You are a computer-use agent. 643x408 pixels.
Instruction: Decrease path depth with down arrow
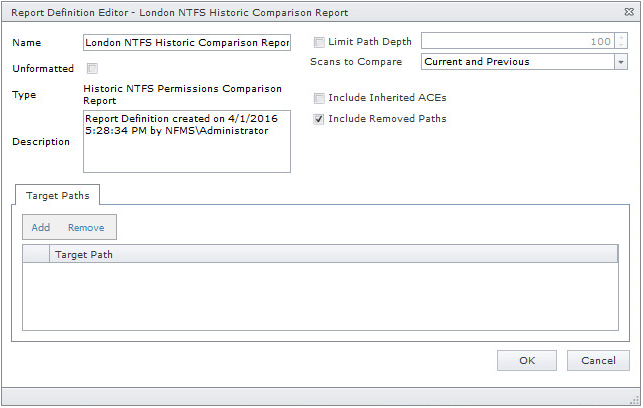point(622,47)
